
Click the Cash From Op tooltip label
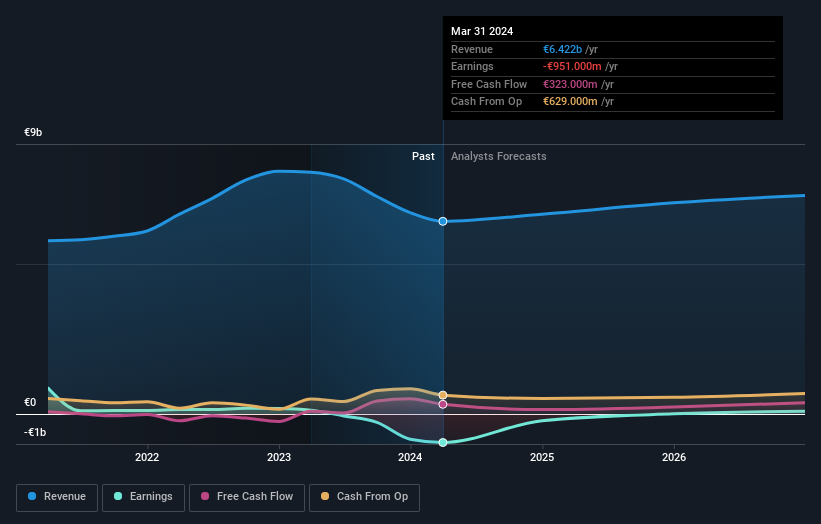[486, 101]
